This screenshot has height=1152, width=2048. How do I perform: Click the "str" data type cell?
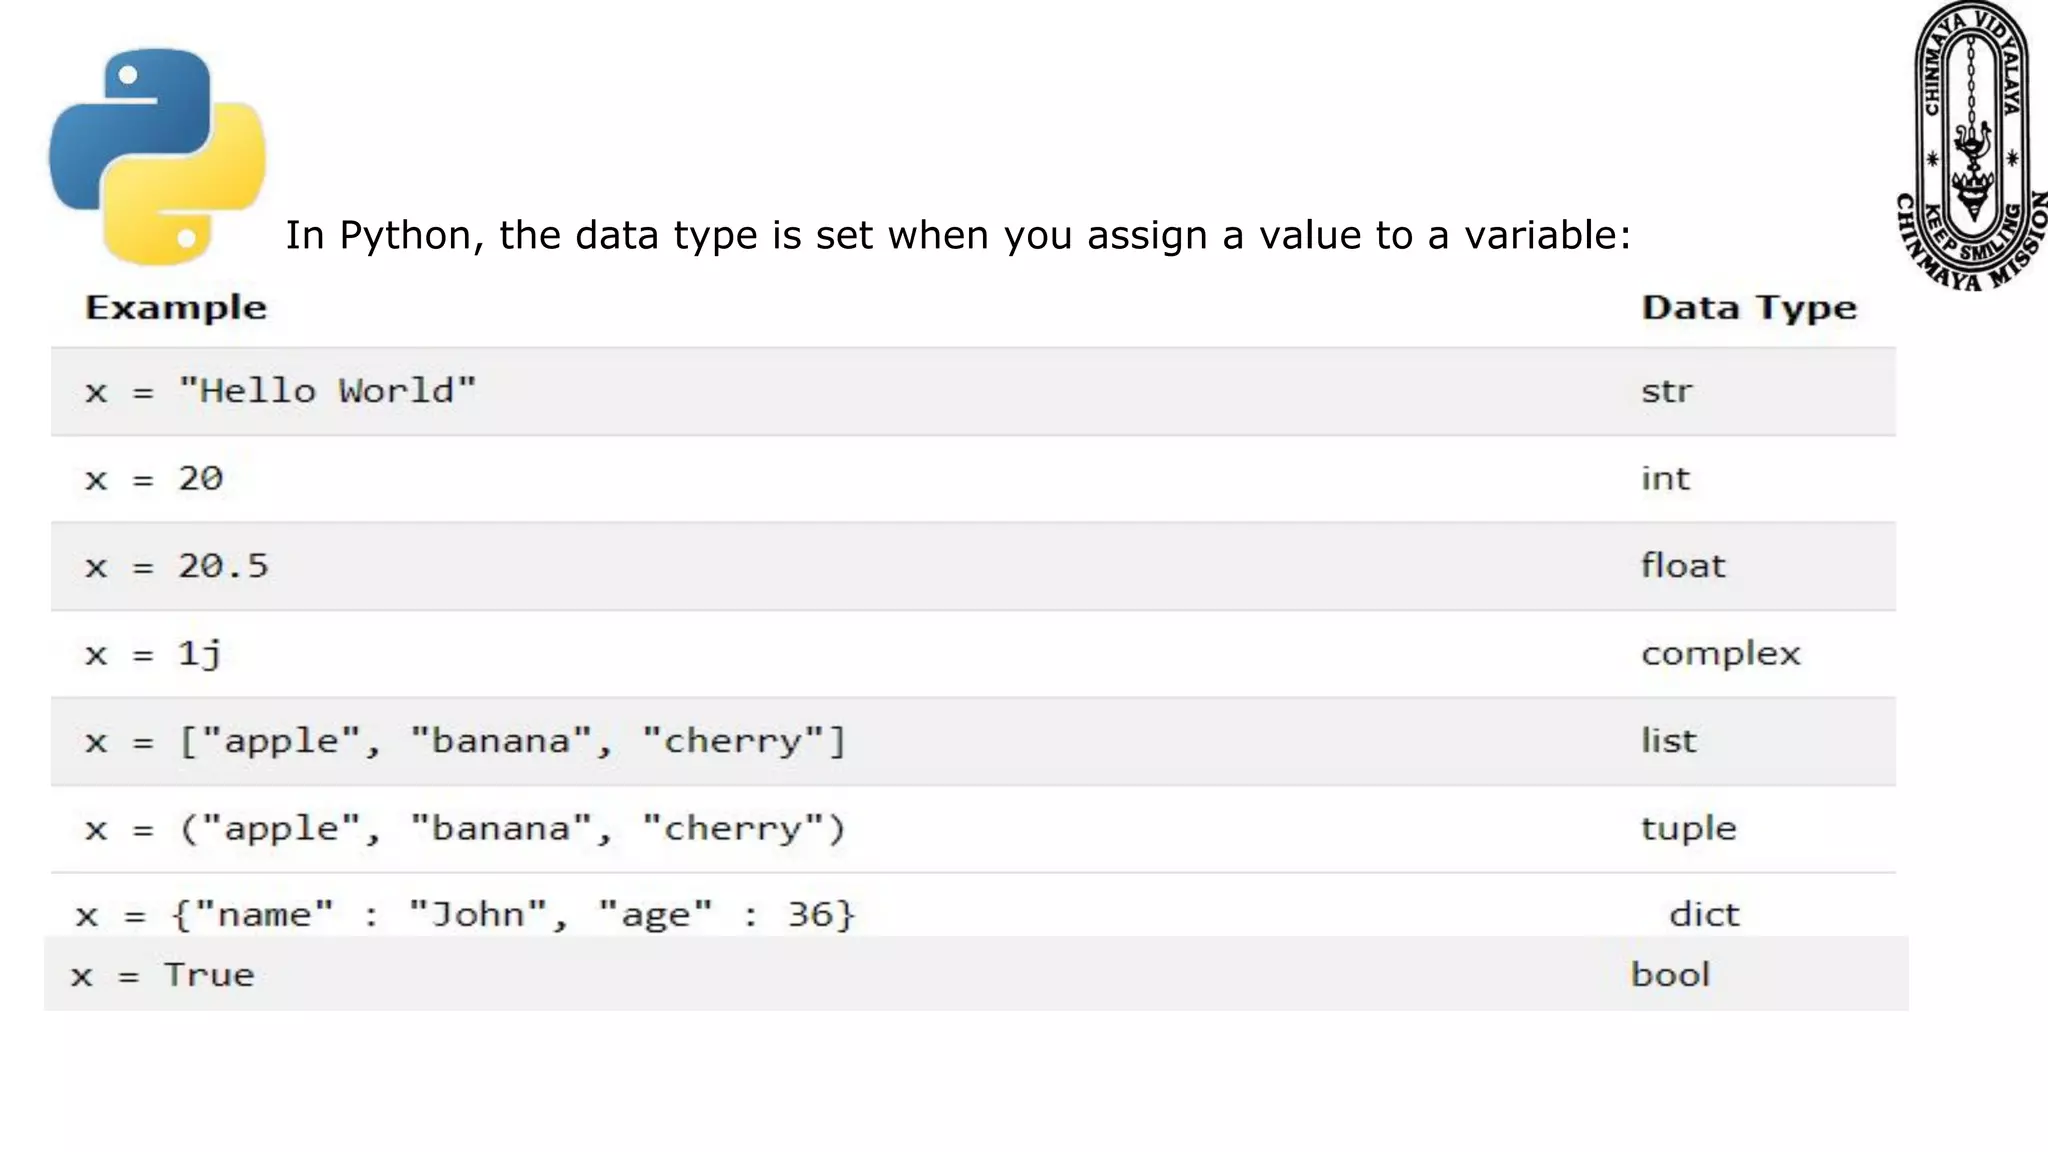pyautogui.click(x=1666, y=391)
